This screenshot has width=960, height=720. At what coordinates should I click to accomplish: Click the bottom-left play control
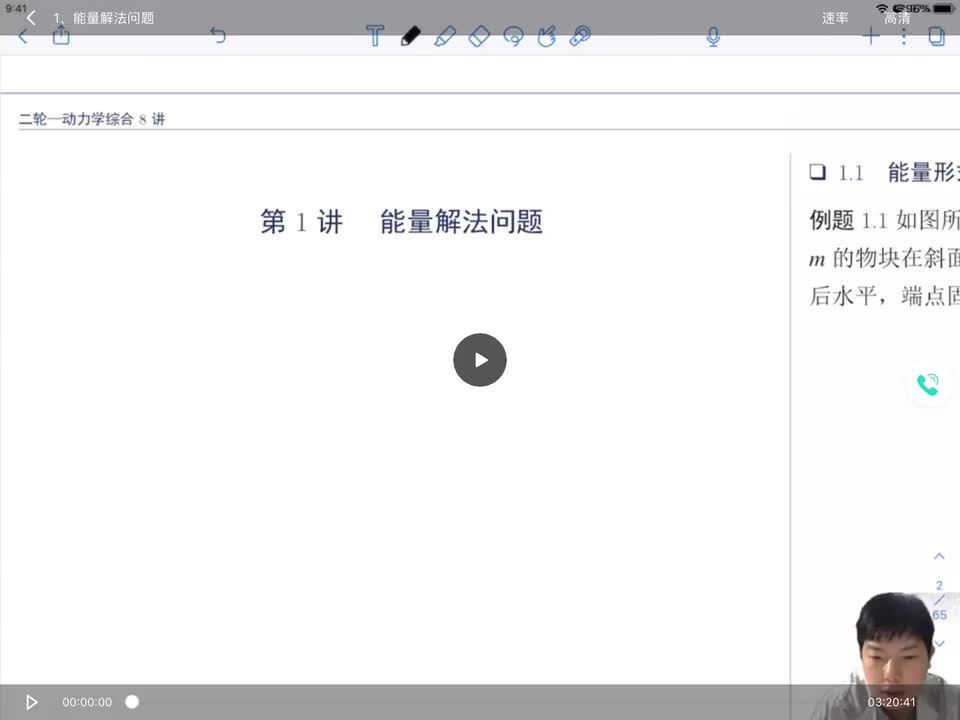point(31,702)
